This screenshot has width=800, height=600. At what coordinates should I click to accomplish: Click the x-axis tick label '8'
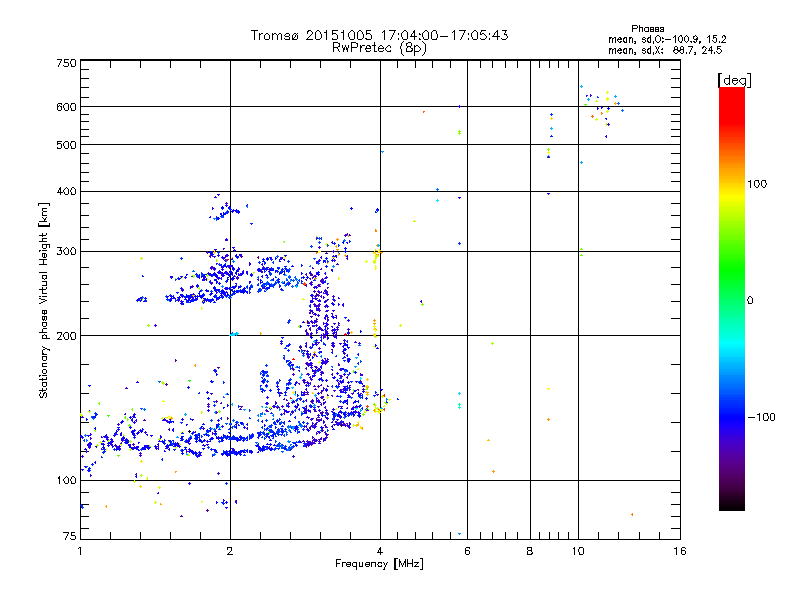(530, 551)
